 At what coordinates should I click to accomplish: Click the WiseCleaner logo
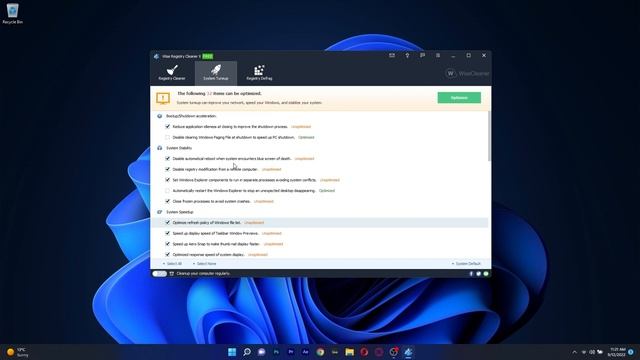point(467,73)
